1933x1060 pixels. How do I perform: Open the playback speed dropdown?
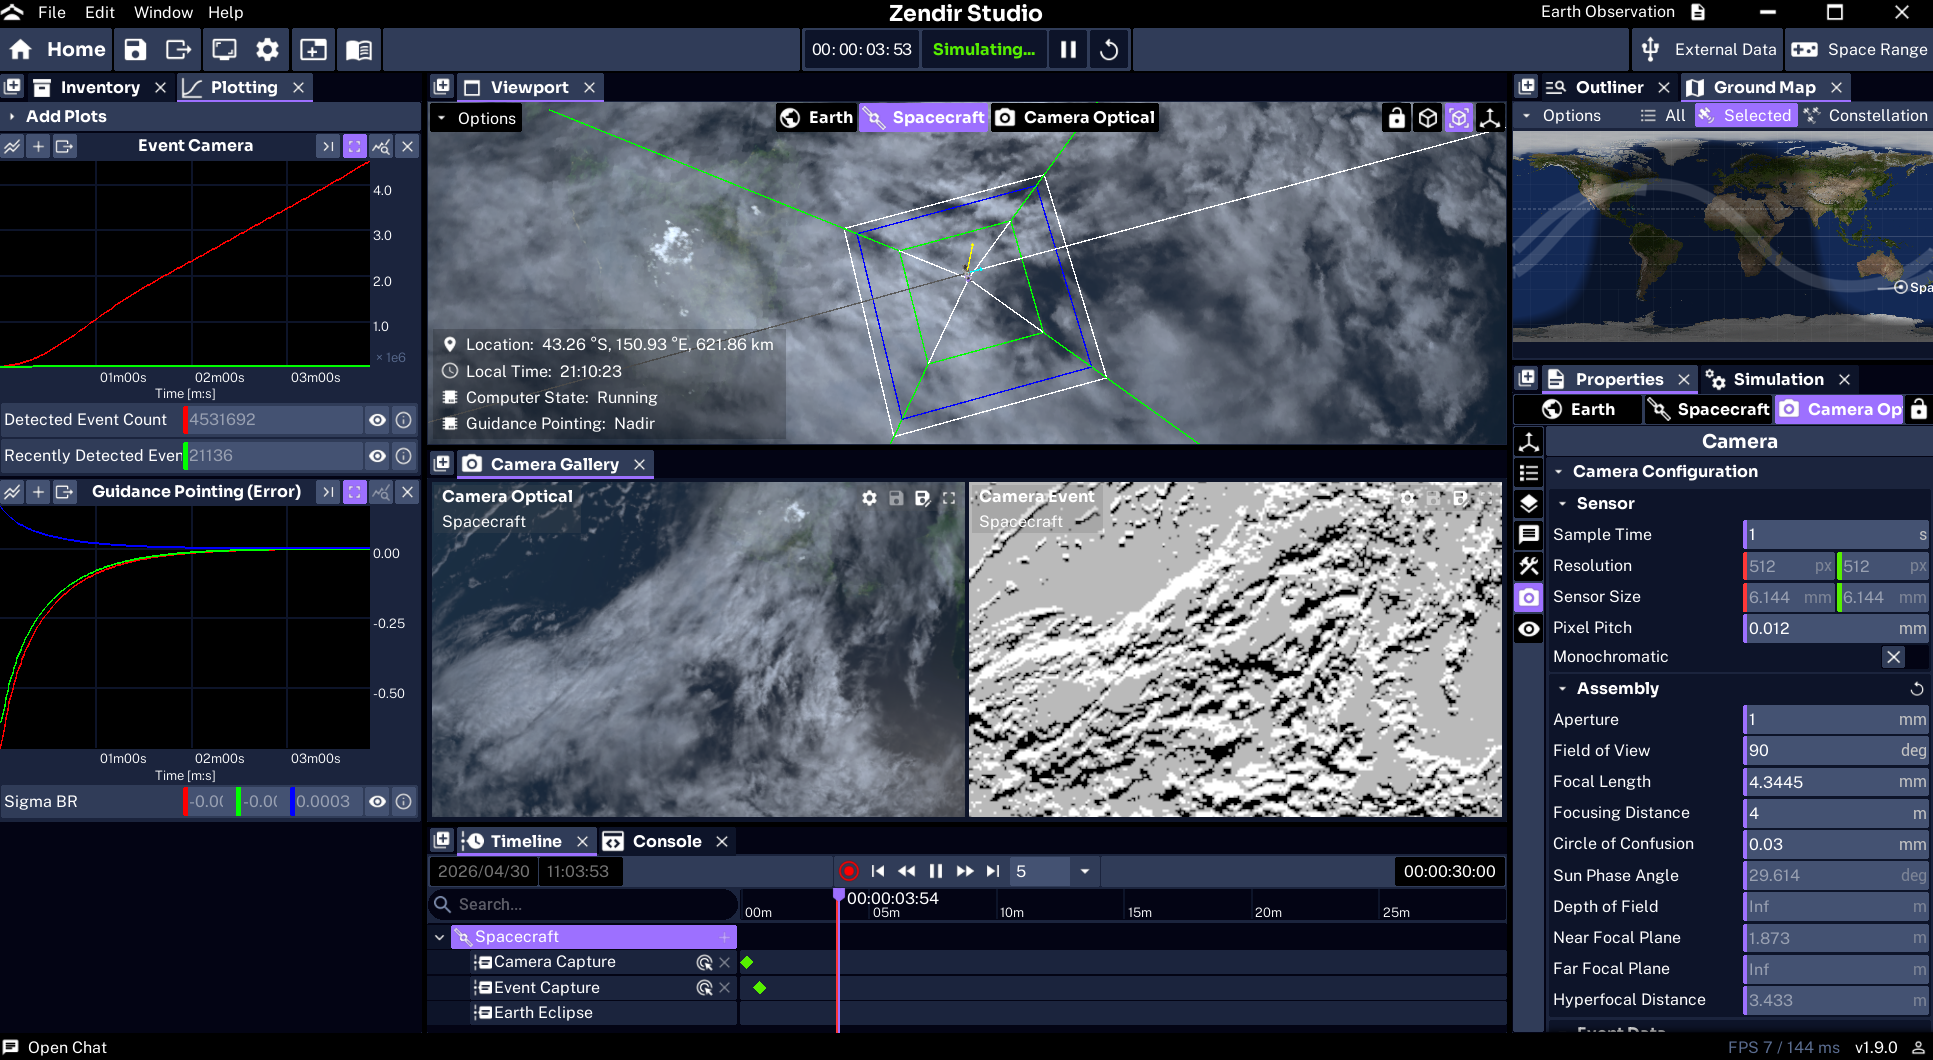1085,872
